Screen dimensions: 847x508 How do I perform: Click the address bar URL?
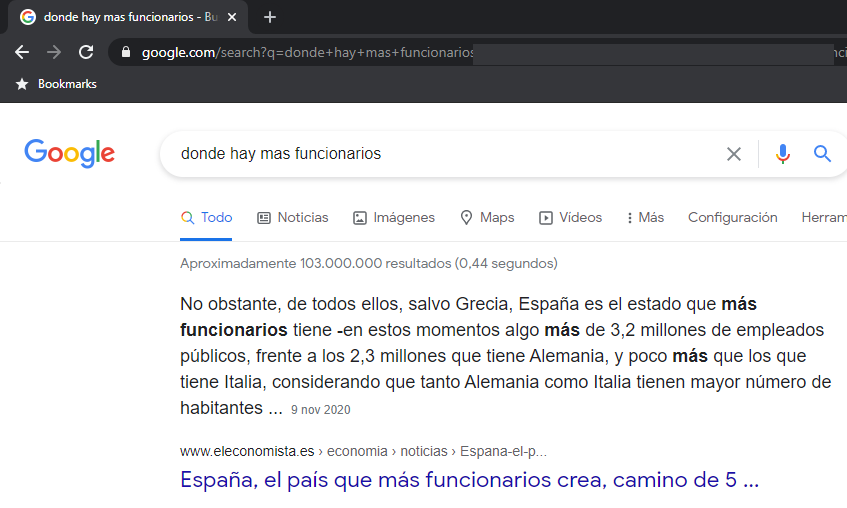coord(308,52)
